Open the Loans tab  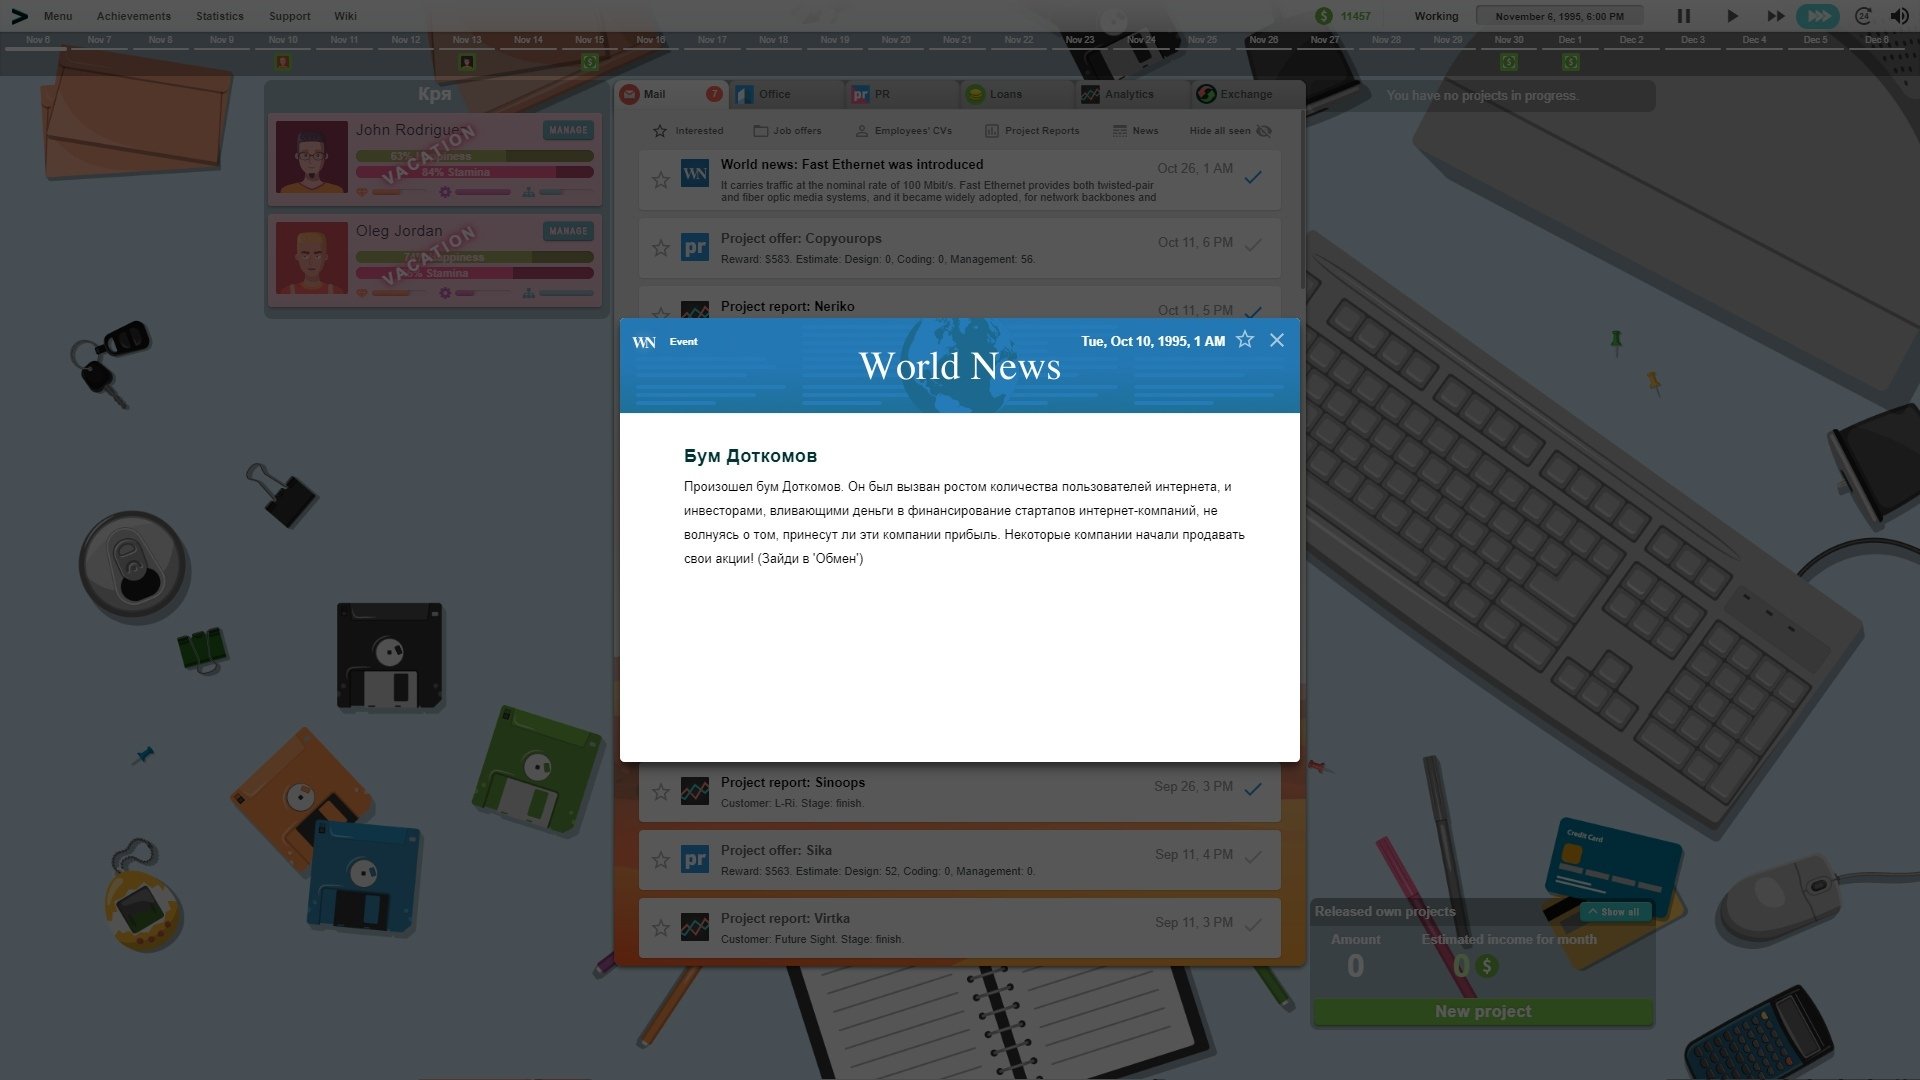tap(1005, 94)
